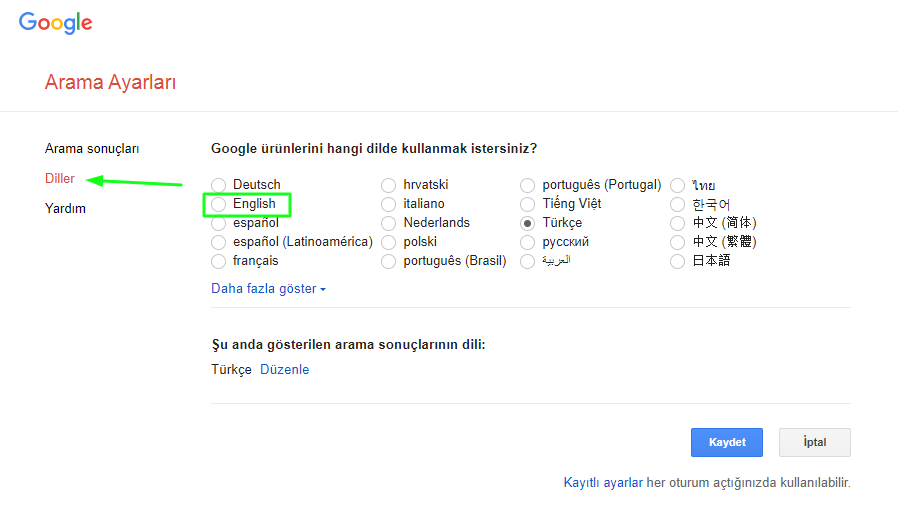Viewport: 898px width, 521px height.
Task: Select português (Portugal) radio button
Action: [527, 185]
